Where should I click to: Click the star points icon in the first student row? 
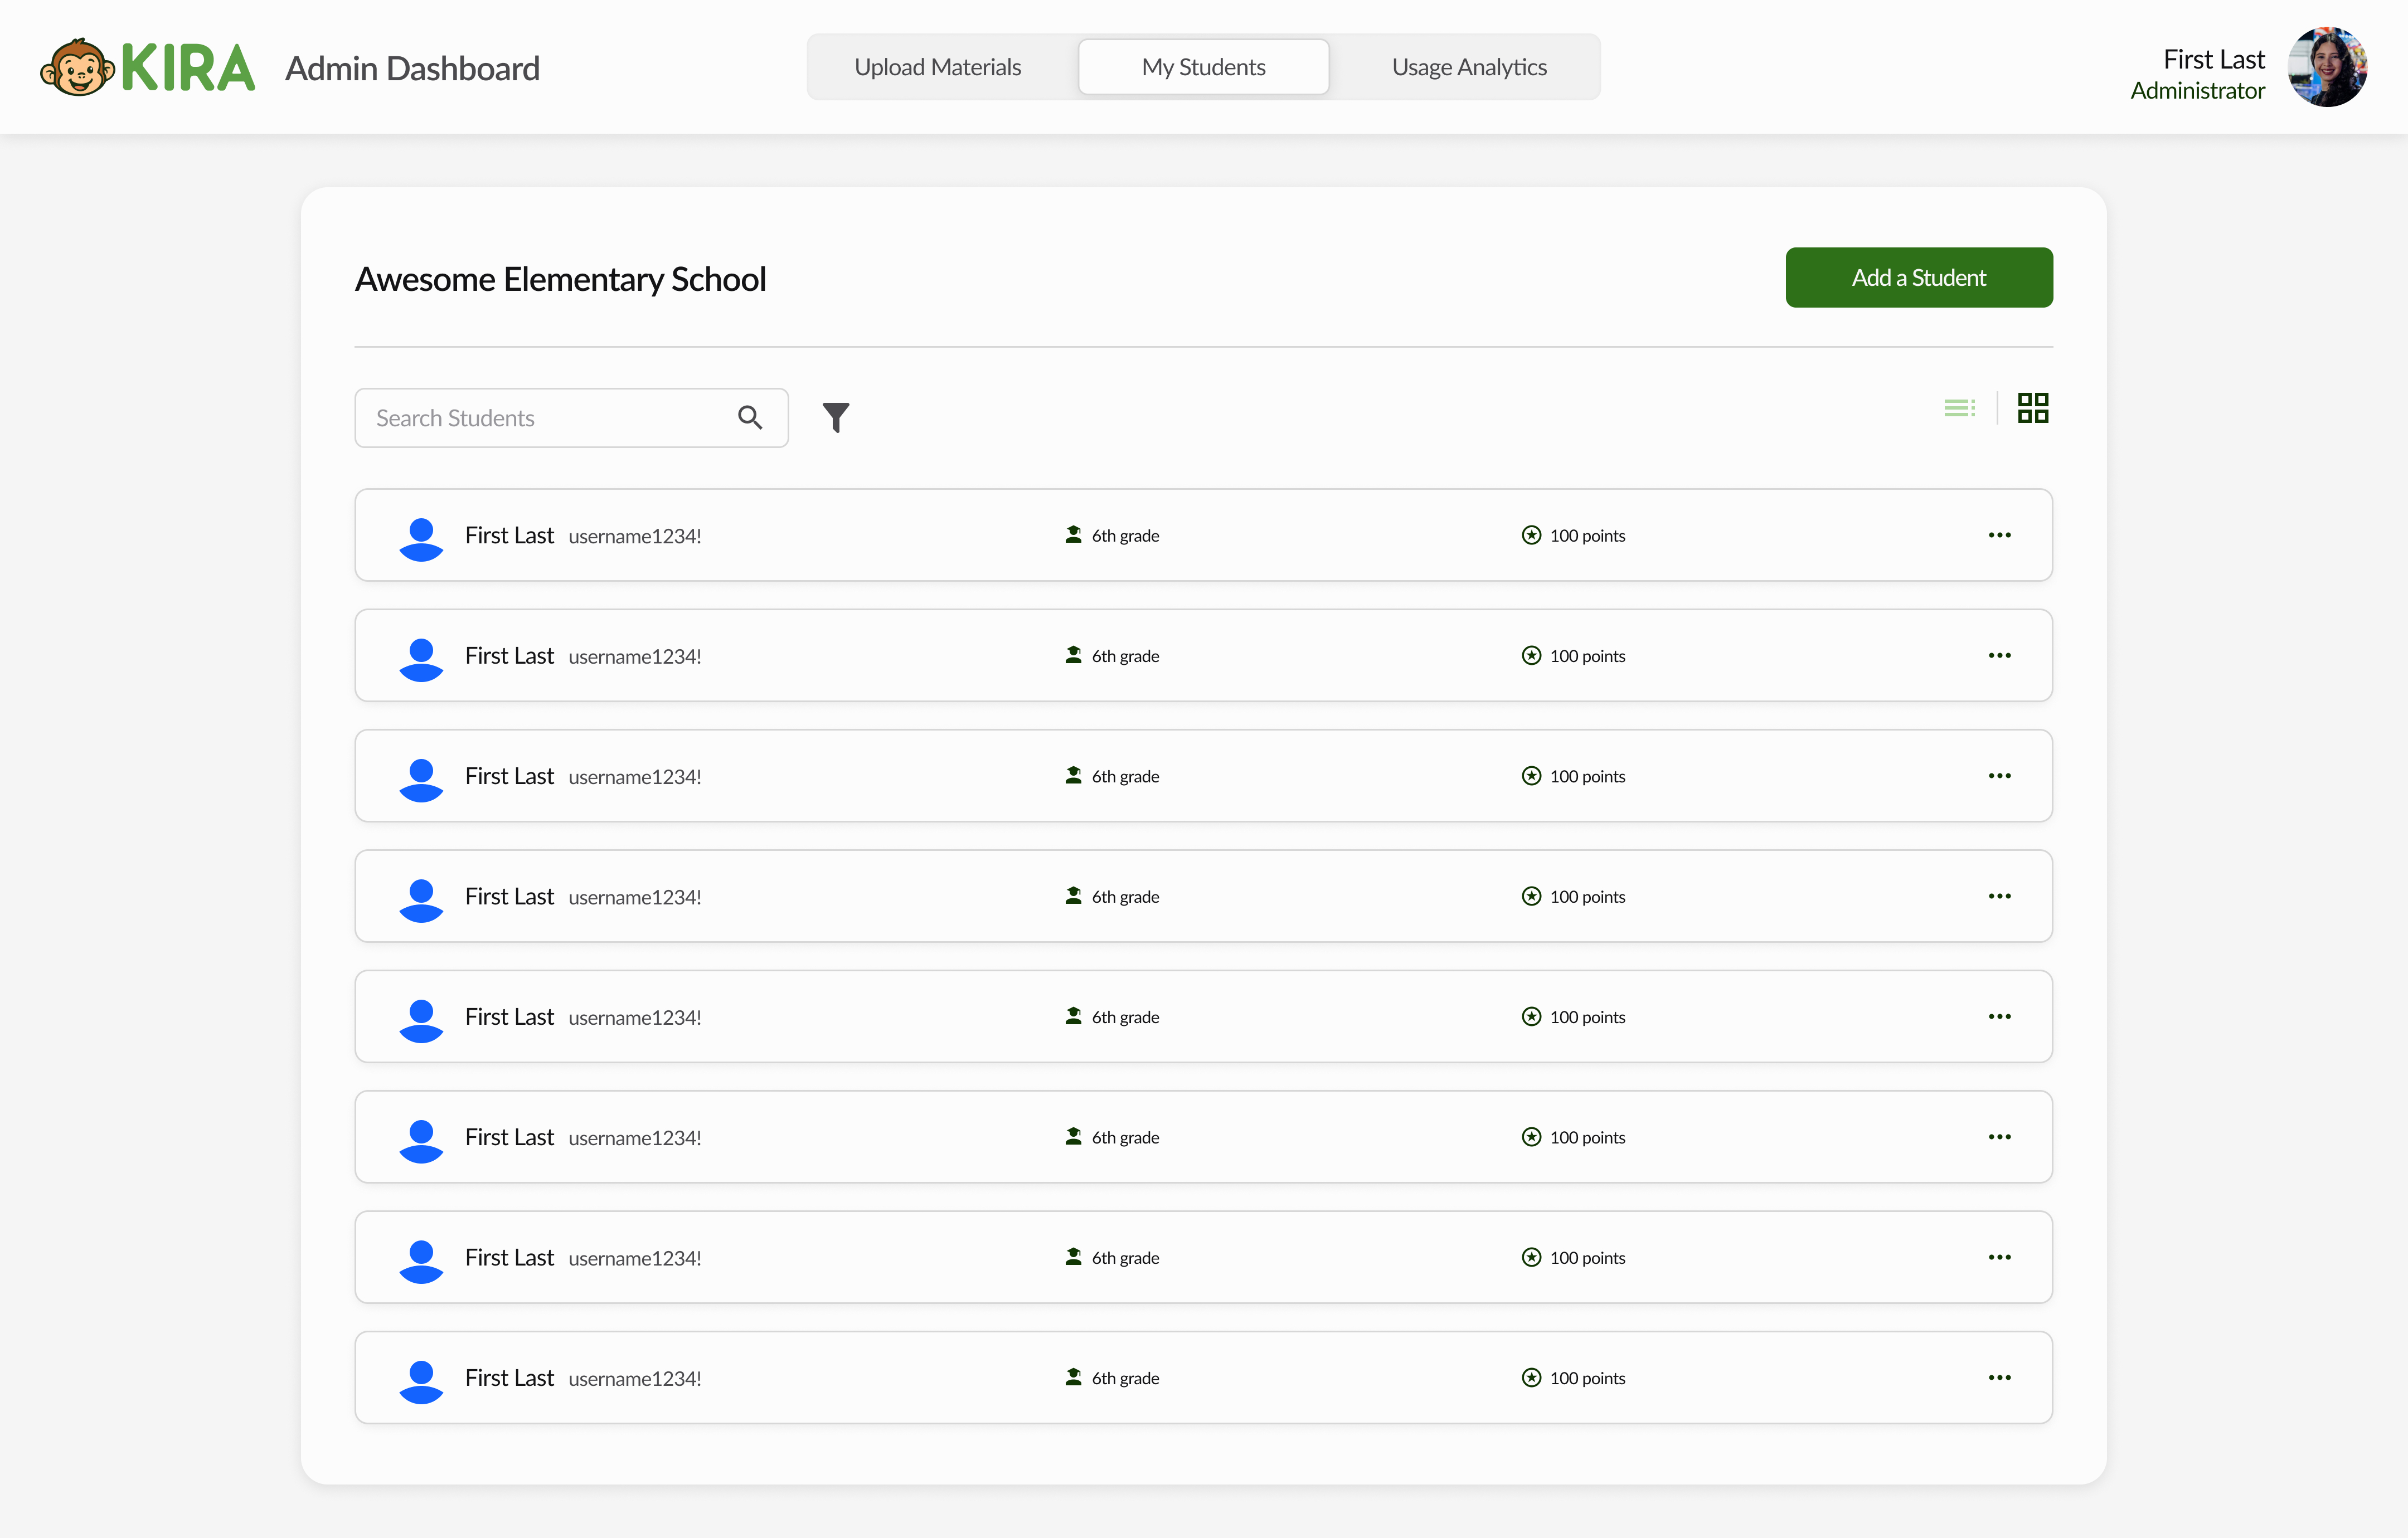click(x=1531, y=535)
